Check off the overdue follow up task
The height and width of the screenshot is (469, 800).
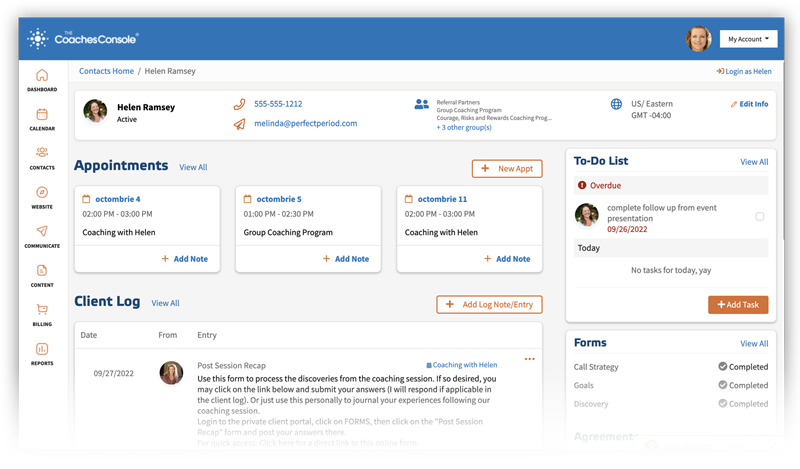pos(760,216)
